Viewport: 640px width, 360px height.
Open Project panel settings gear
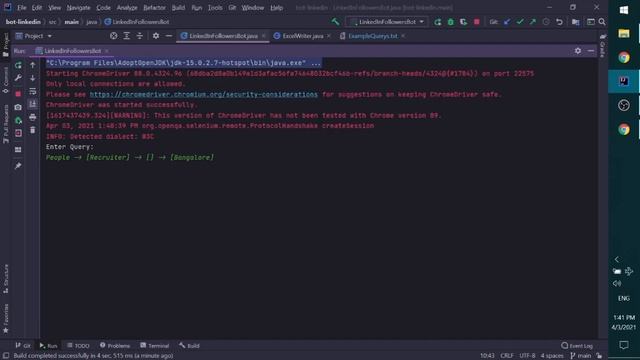click(x=156, y=36)
